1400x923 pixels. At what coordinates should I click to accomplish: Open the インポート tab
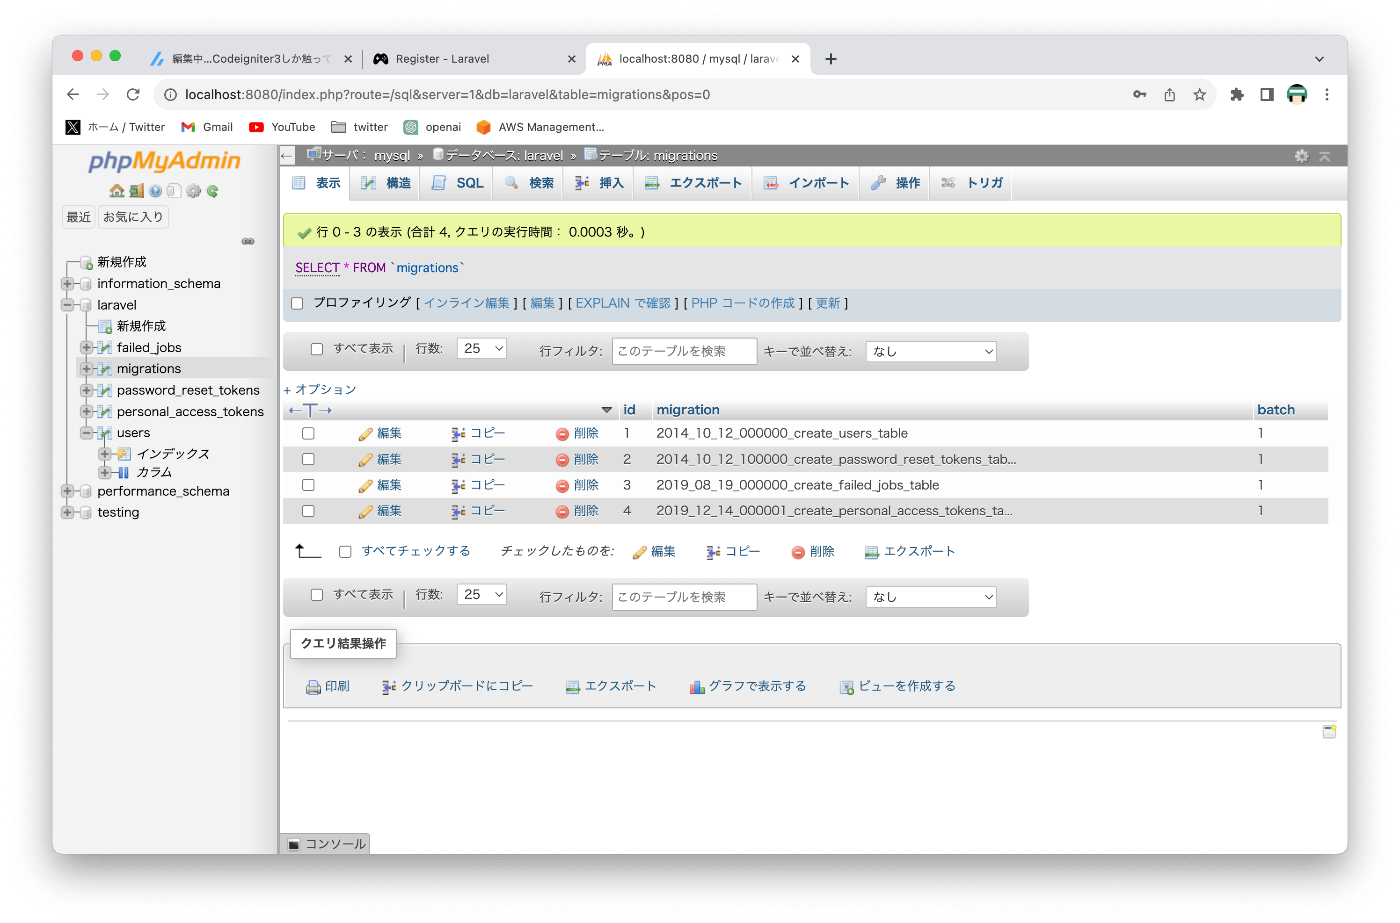click(x=806, y=183)
